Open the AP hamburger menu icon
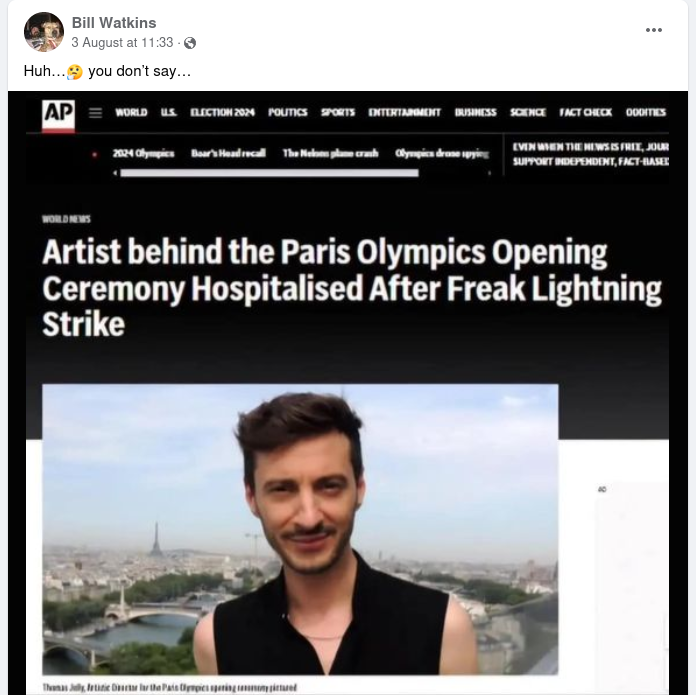 tap(95, 113)
